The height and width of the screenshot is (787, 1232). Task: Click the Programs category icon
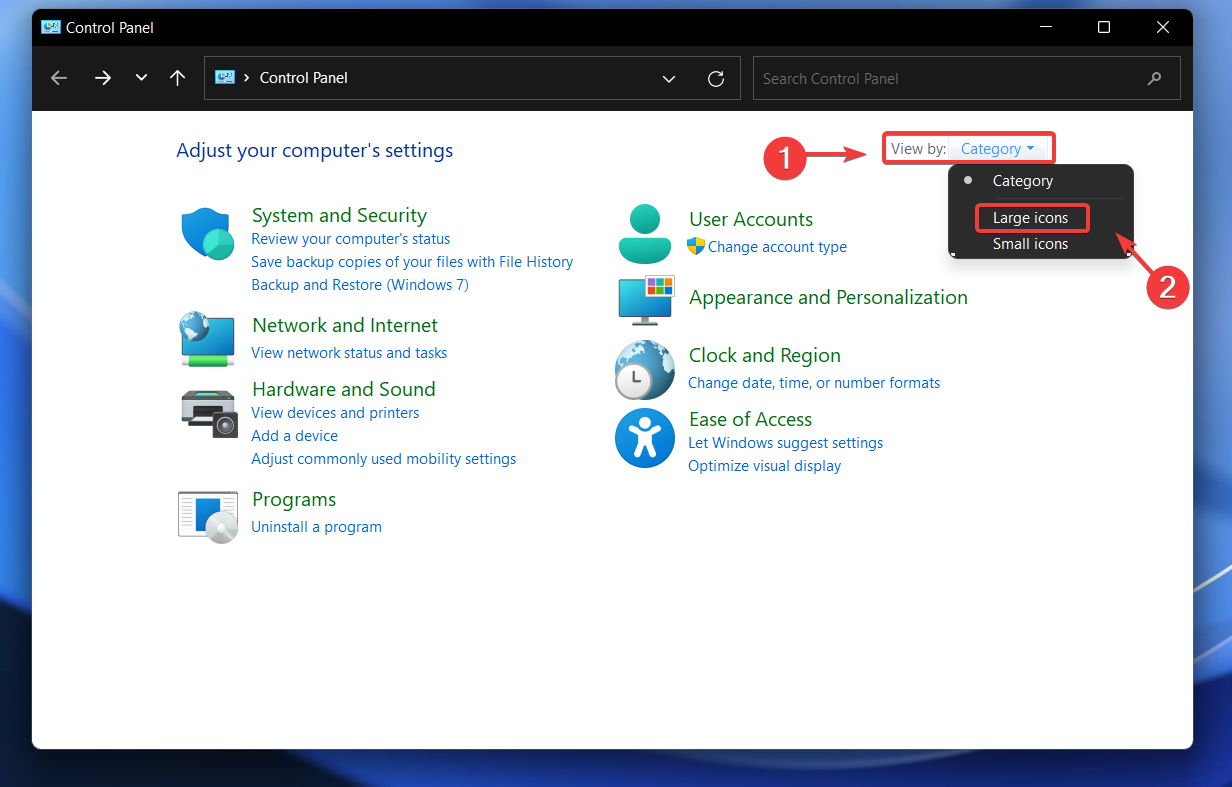tap(207, 515)
